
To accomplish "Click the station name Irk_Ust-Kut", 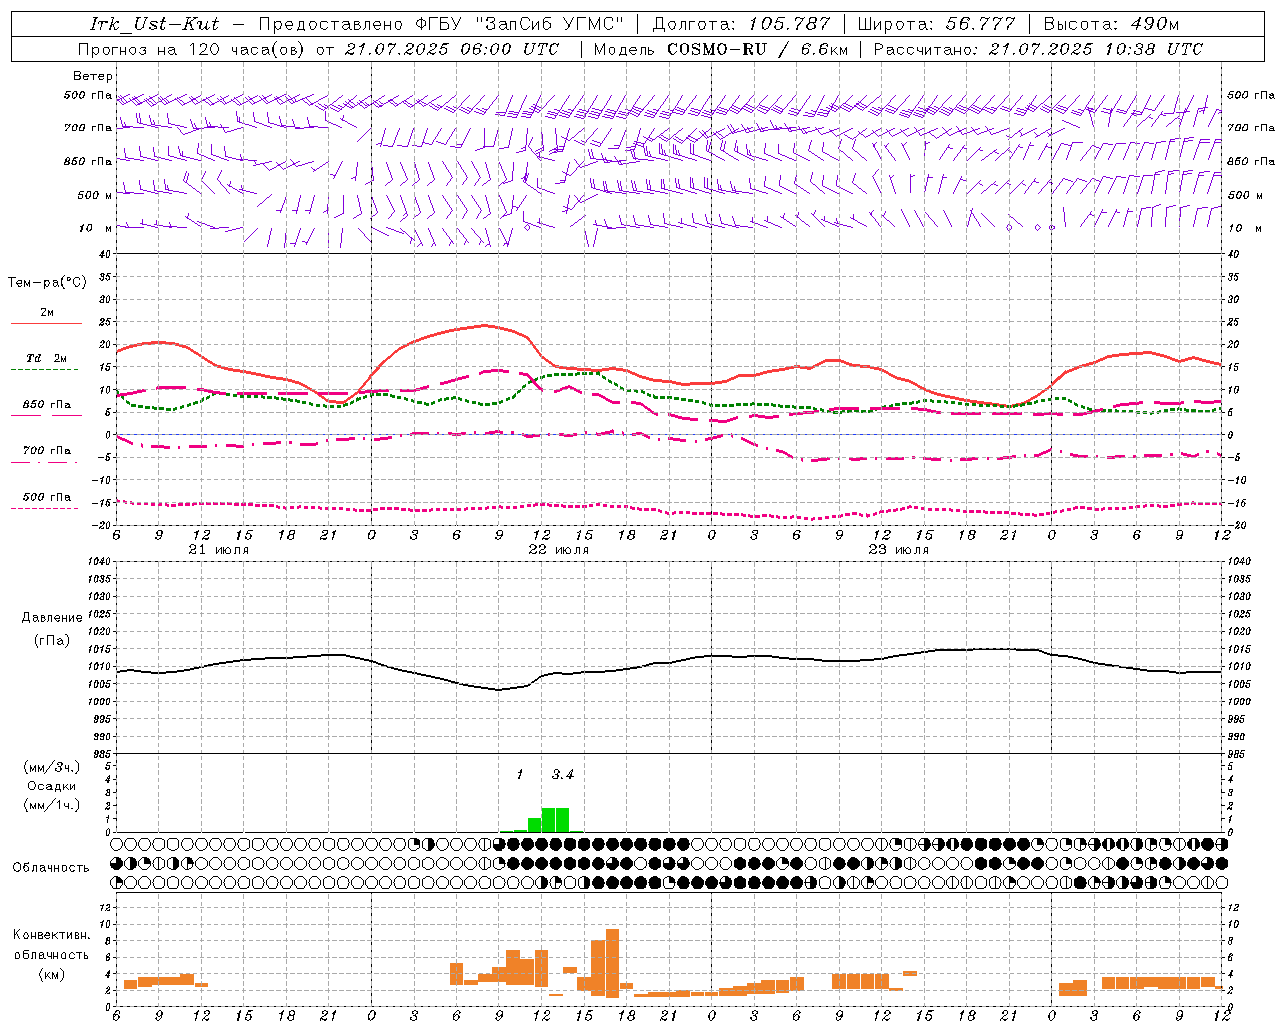I will [155, 24].
